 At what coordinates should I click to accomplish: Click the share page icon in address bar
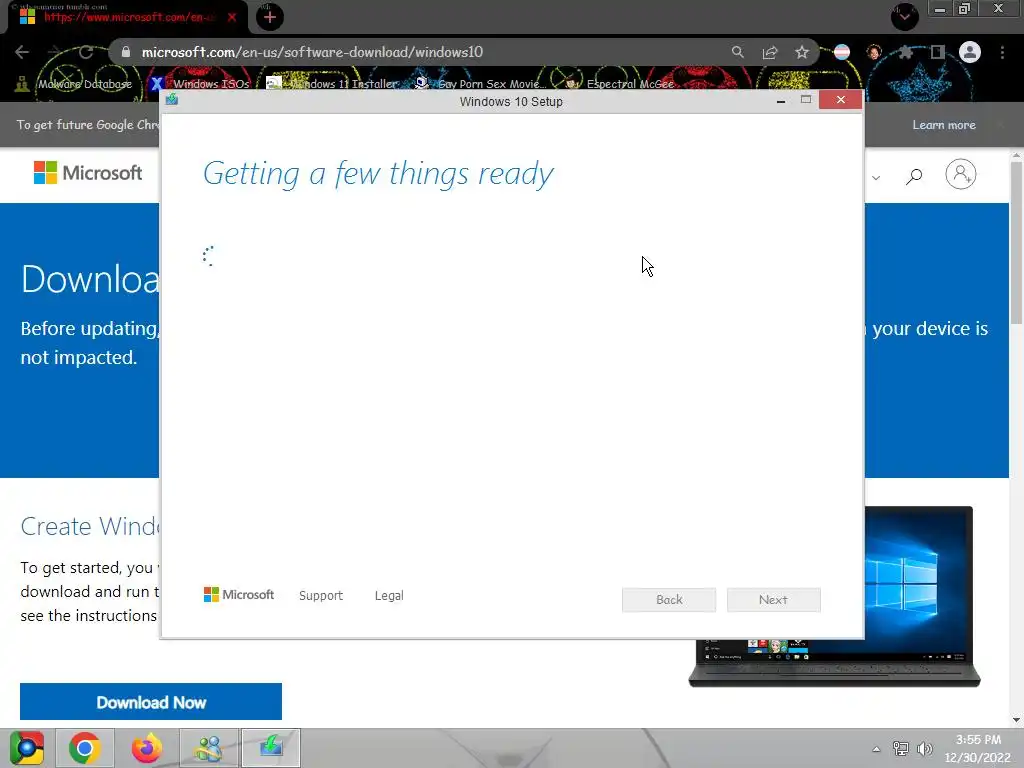pyautogui.click(x=770, y=52)
